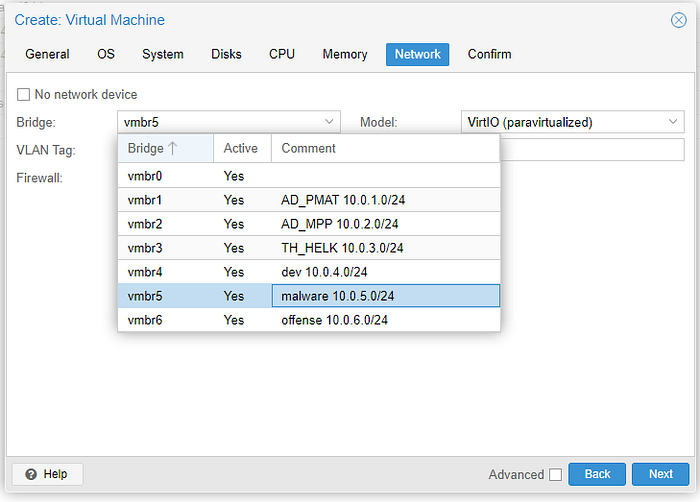This screenshot has height=502, width=700.
Task: Enable the No network device checkbox
Action: (23, 95)
